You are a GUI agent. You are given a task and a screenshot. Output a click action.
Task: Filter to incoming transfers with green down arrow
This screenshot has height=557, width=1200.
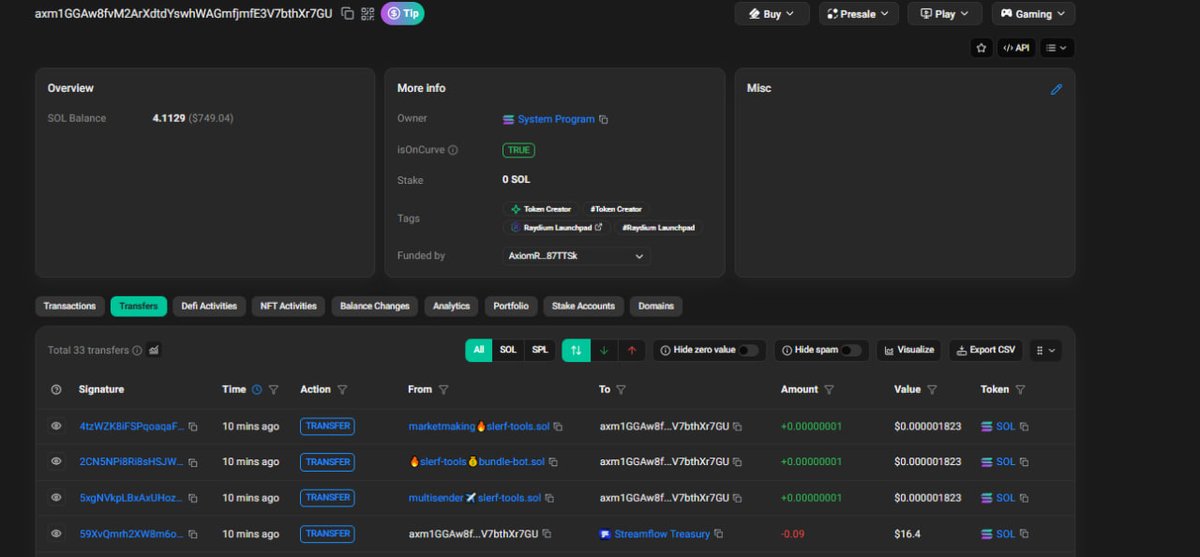click(x=603, y=350)
